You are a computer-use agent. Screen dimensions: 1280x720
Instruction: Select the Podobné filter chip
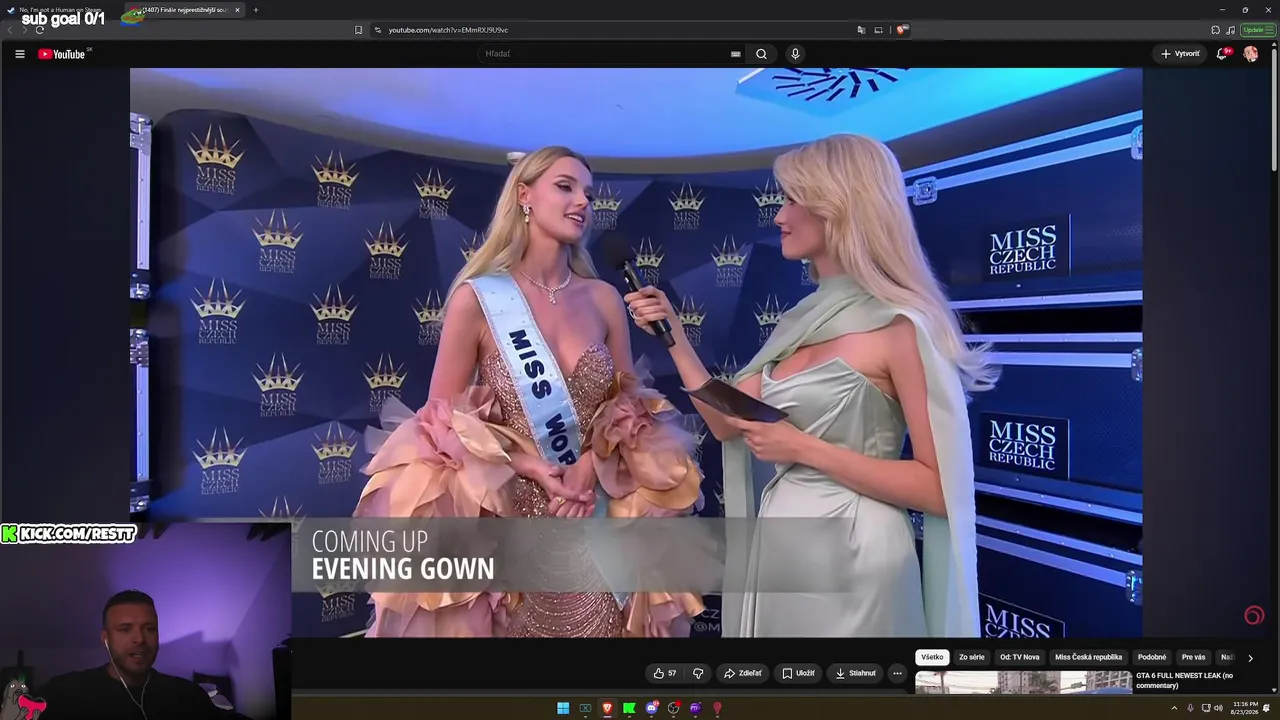pos(1152,657)
